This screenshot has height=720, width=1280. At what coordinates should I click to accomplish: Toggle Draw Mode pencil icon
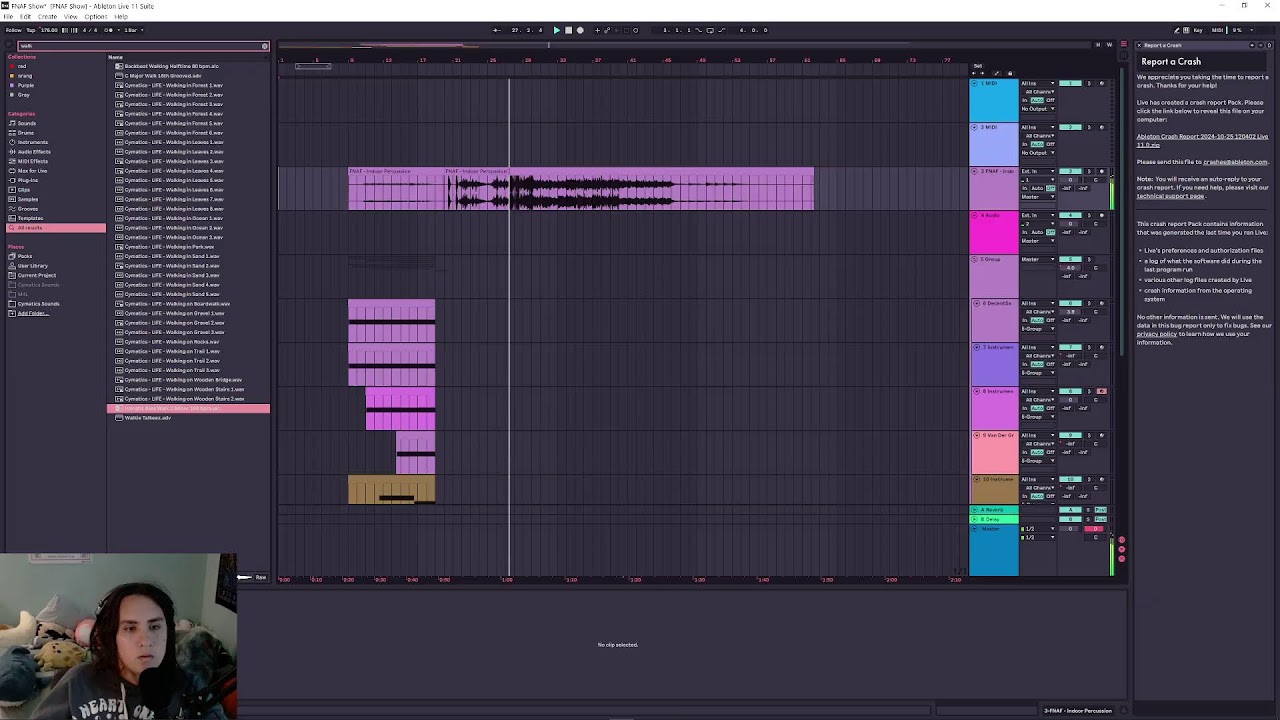(x=1177, y=30)
